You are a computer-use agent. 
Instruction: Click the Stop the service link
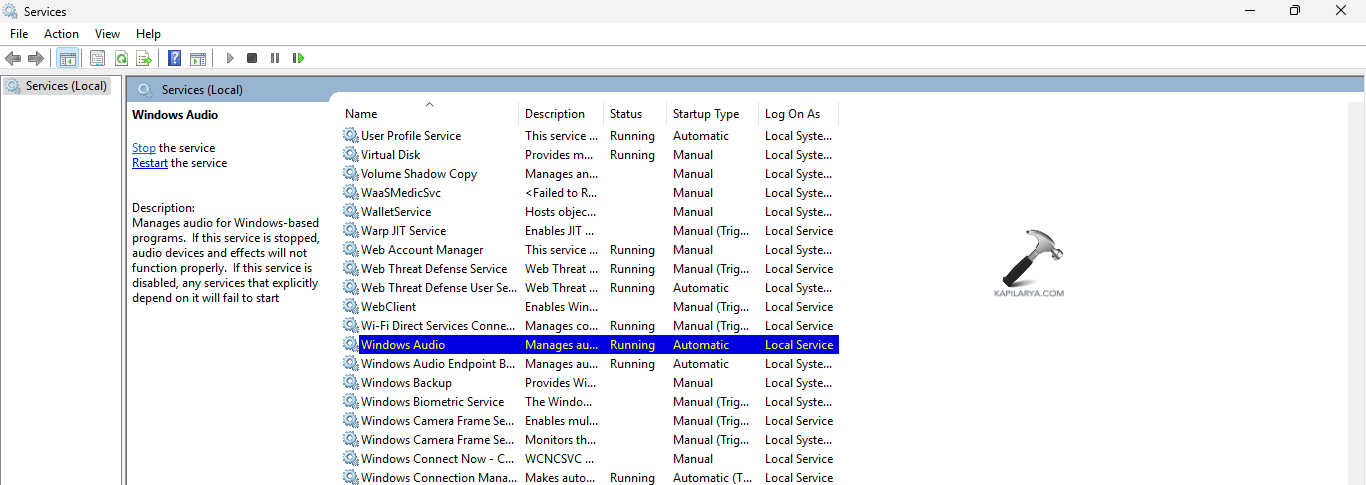[143, 148]
